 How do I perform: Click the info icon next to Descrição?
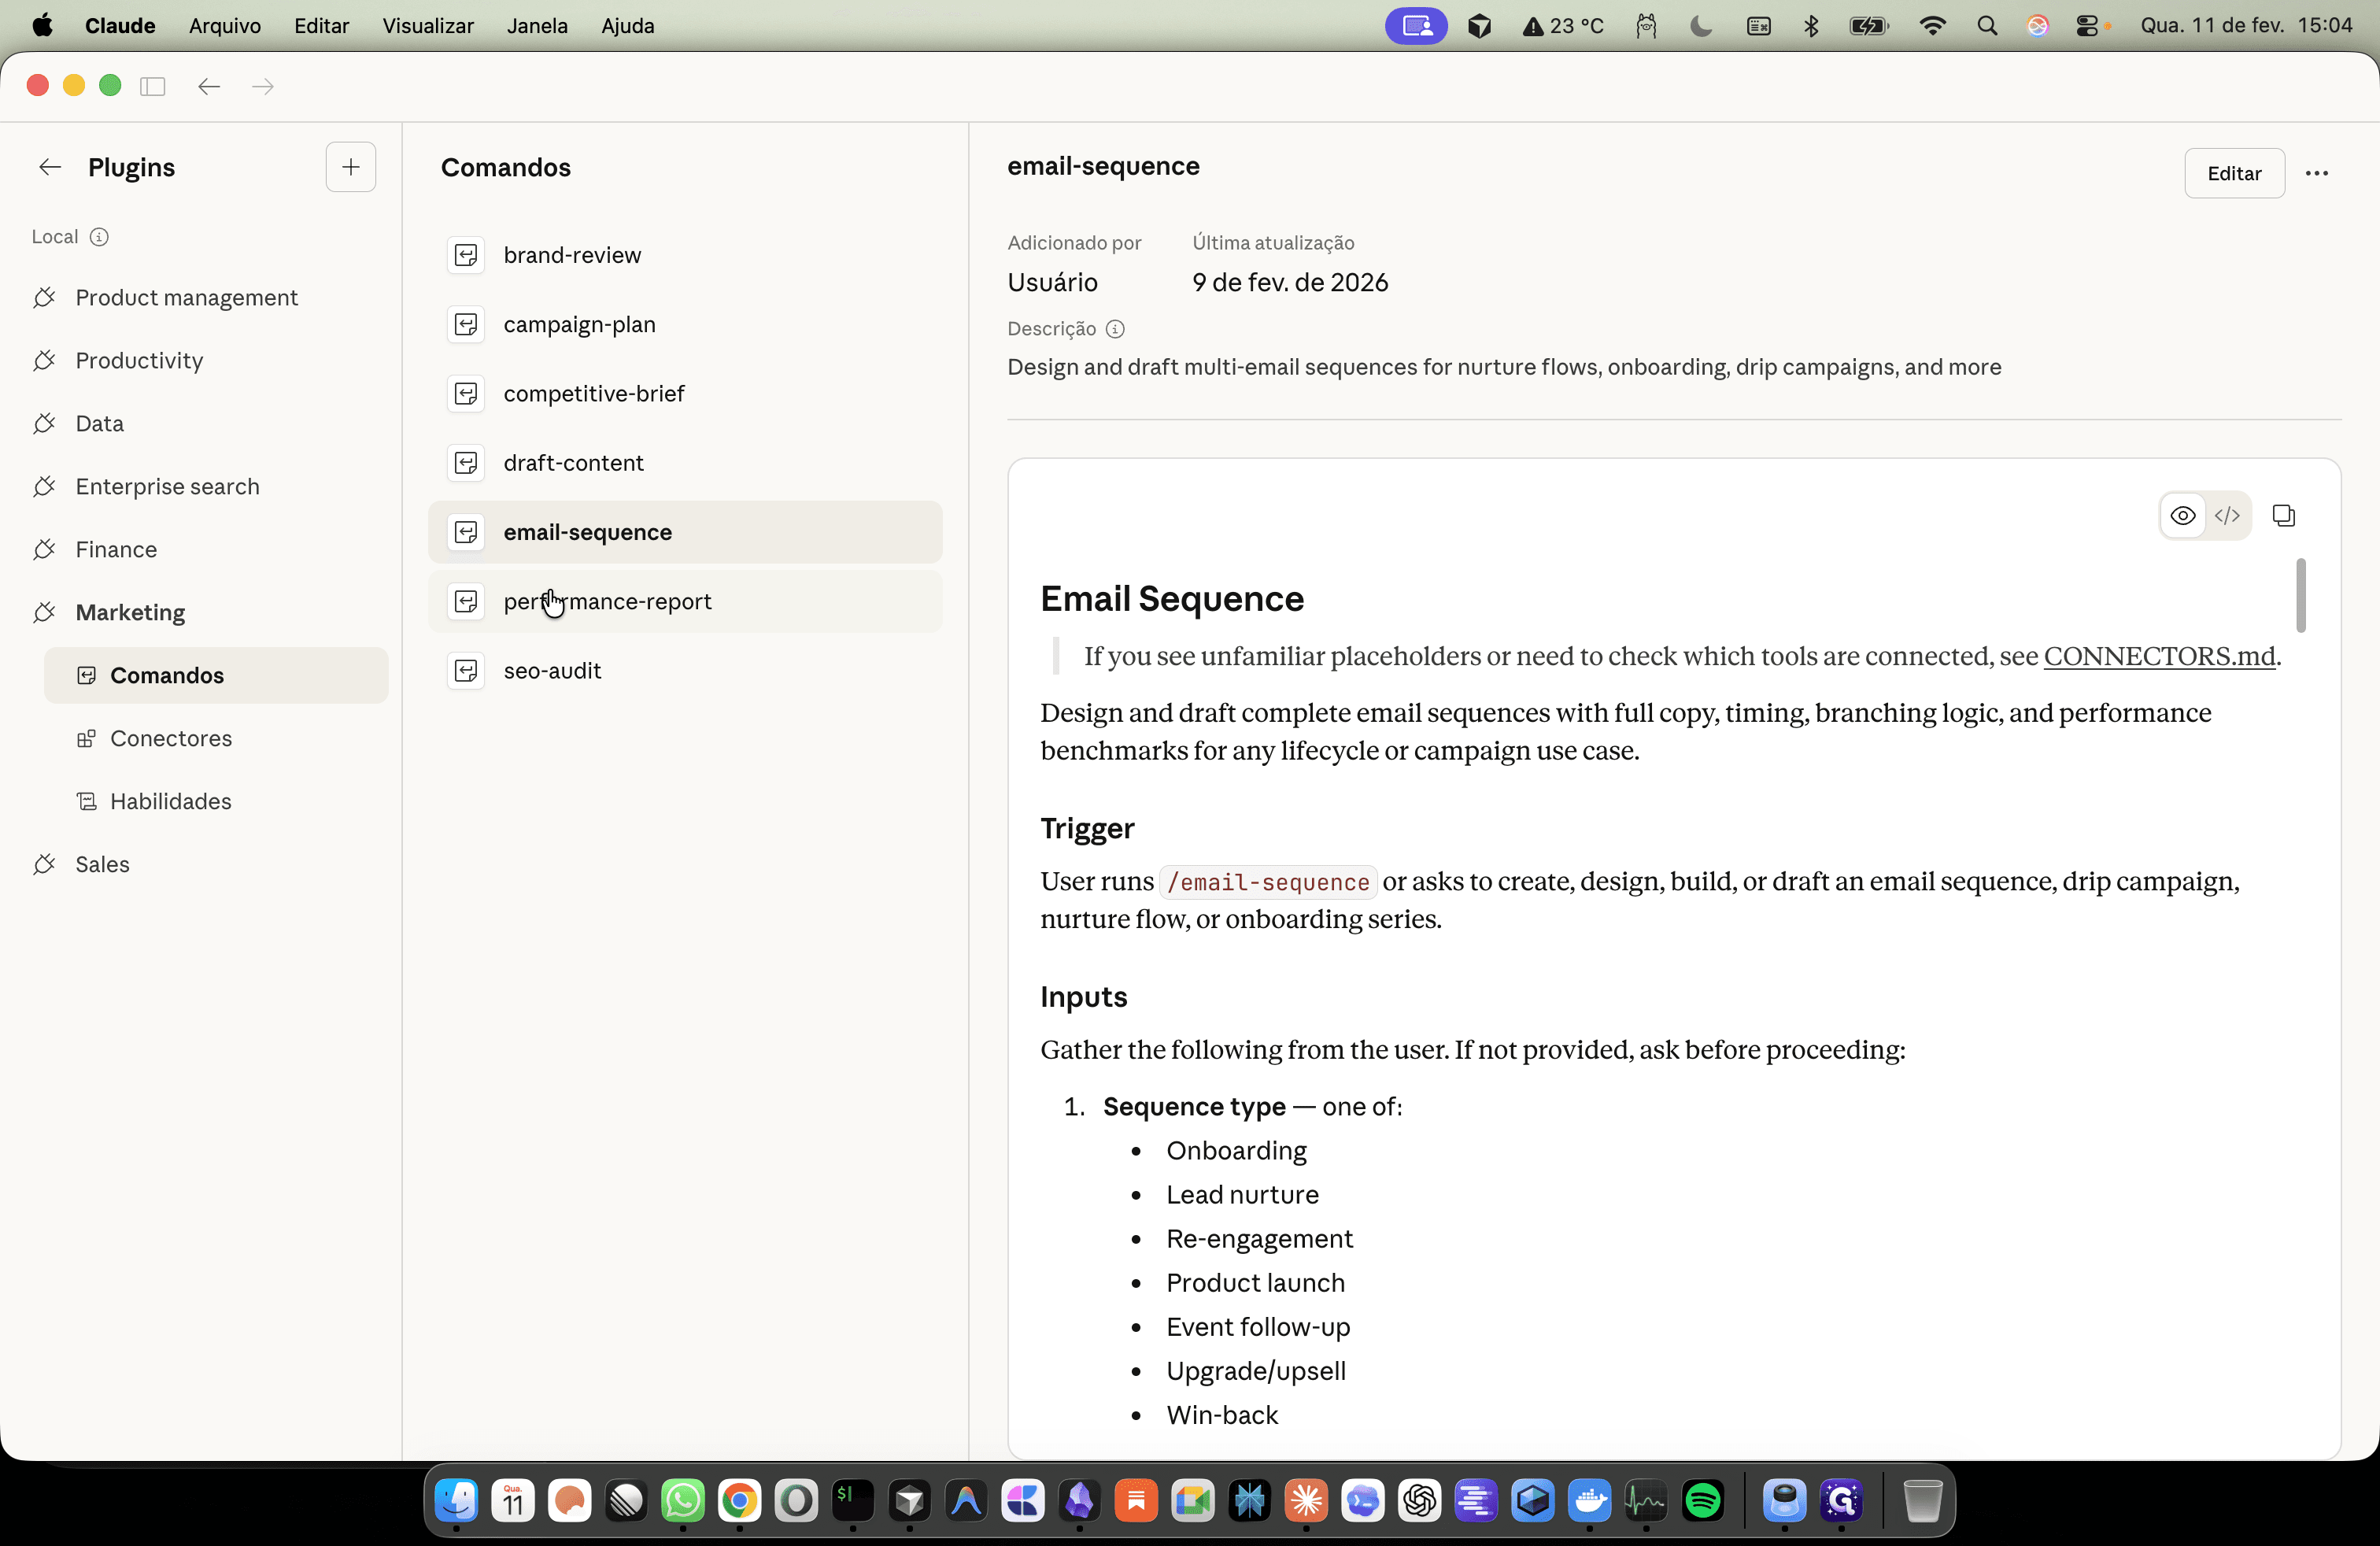(x=1115, y=329)
